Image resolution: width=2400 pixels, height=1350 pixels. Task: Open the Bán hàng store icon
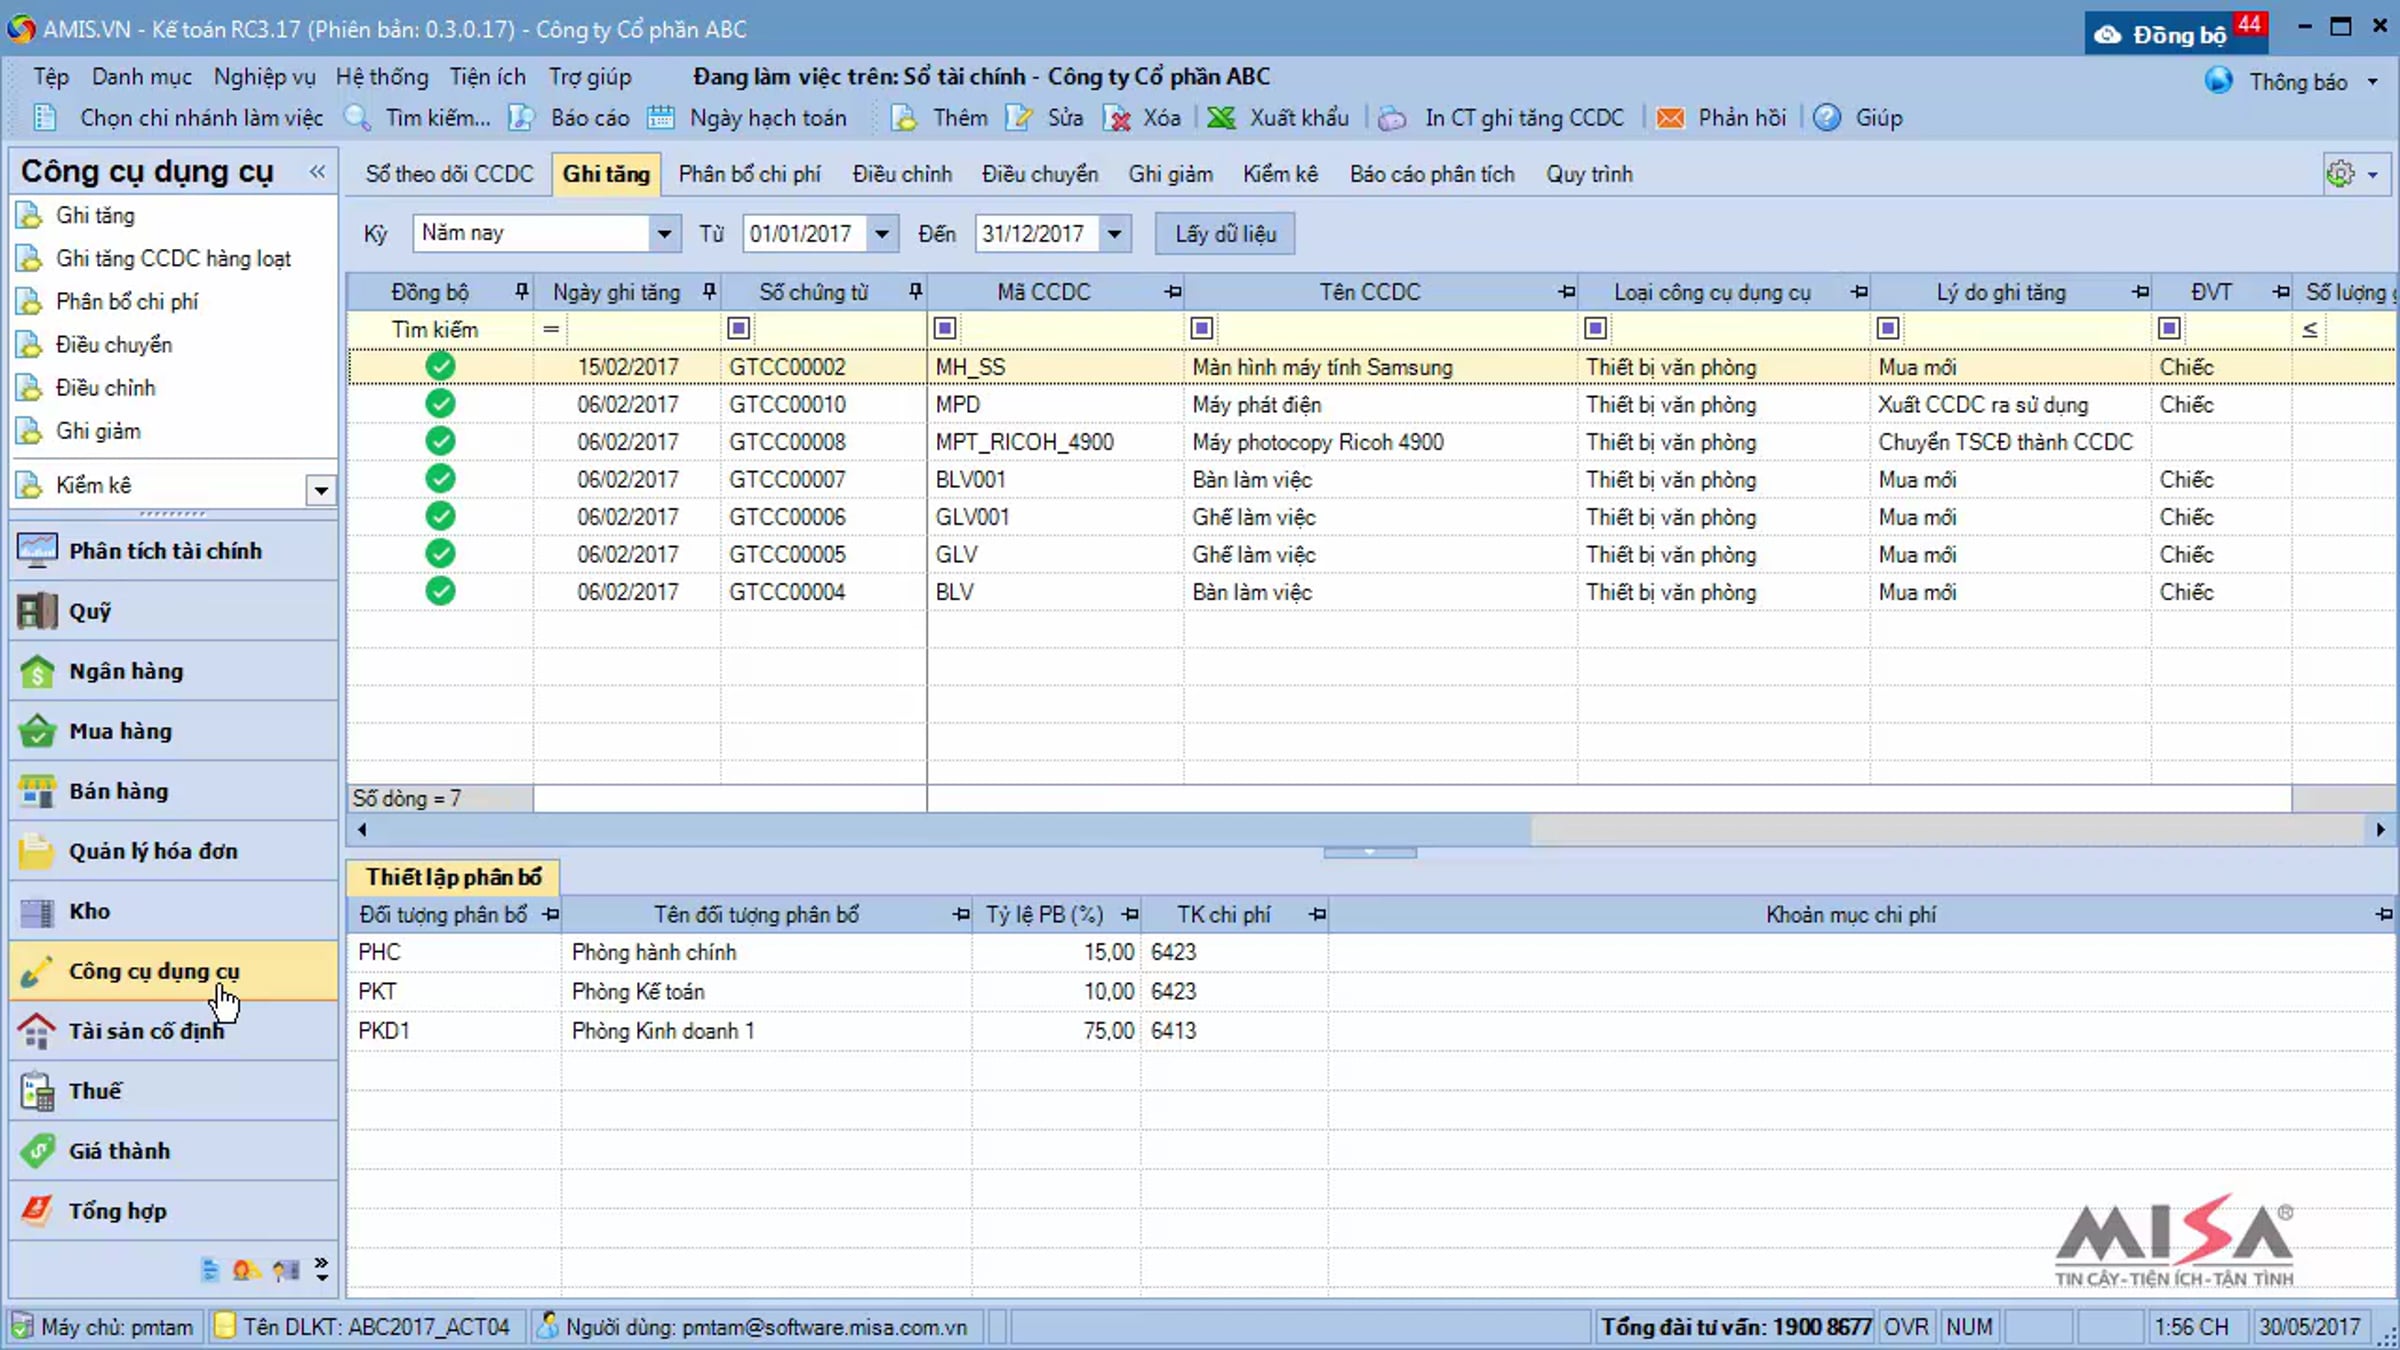coord(37,791)
